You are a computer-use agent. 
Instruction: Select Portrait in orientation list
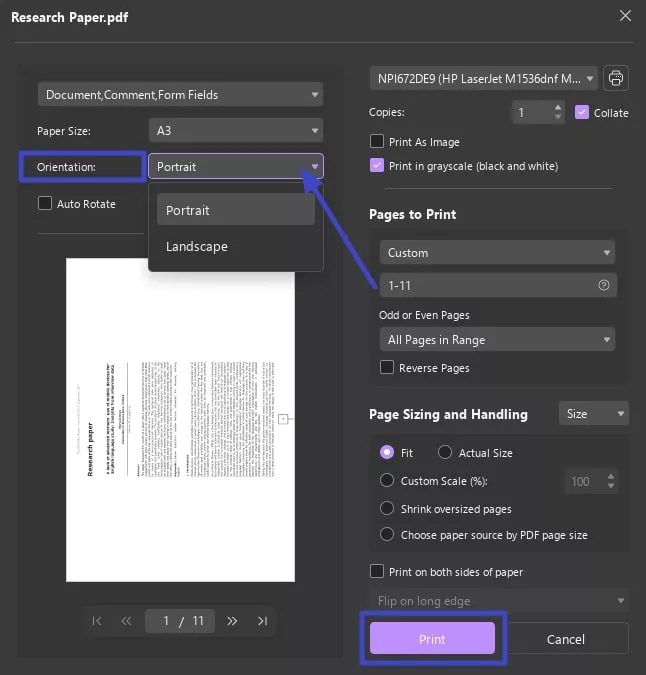click(x=188, y=210)
